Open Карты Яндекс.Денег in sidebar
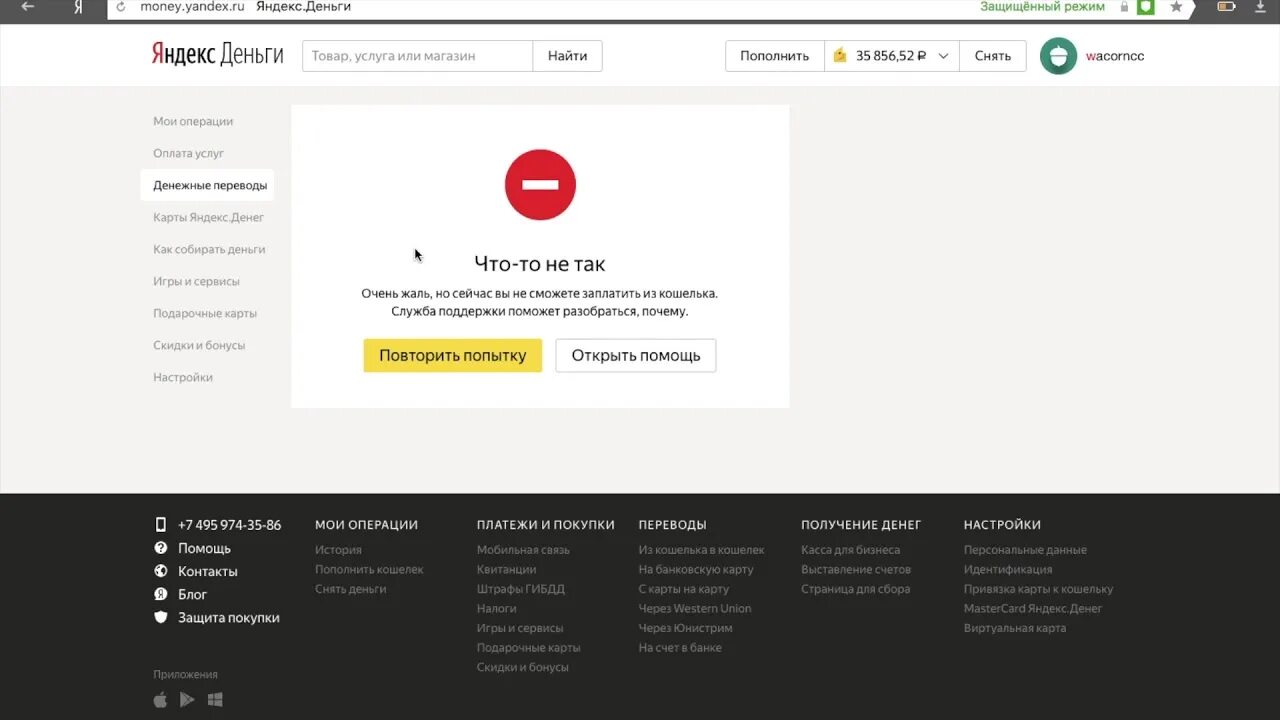The height and width of the screenshot is (720, 1280). 209,217
